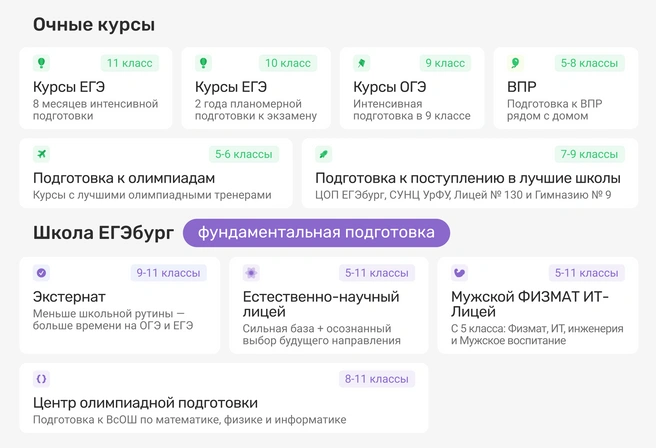656x448 pixels.
Task: Click the 7-9 классы badge
Action: (x=589, y=154)
